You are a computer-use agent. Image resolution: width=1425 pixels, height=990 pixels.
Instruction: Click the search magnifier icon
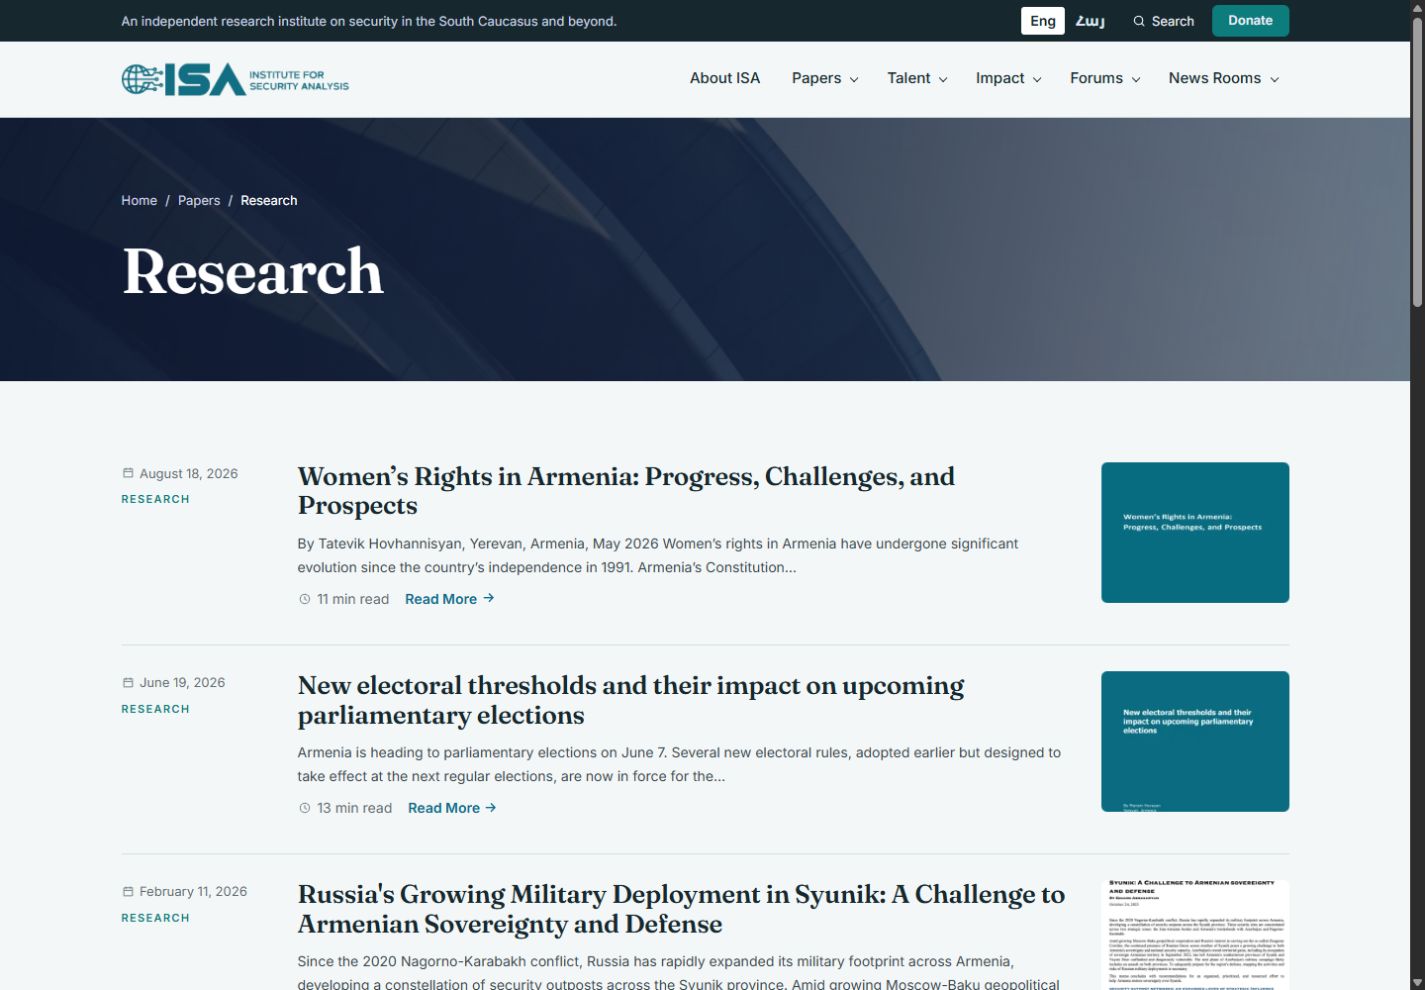click(1139, 21)
